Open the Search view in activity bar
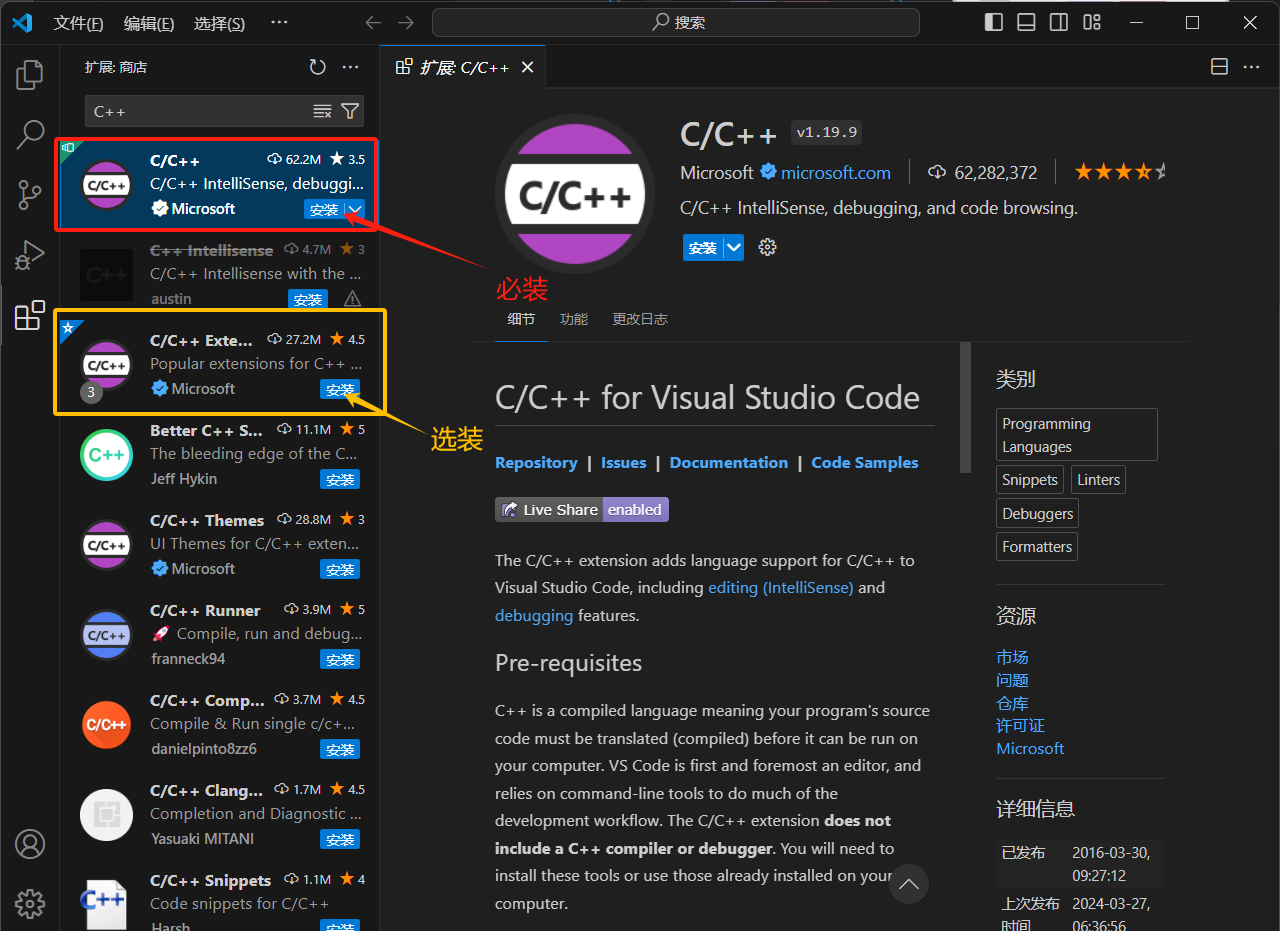Image resolution: width=1280 pixels, height=931 pixels. [30, 134]
